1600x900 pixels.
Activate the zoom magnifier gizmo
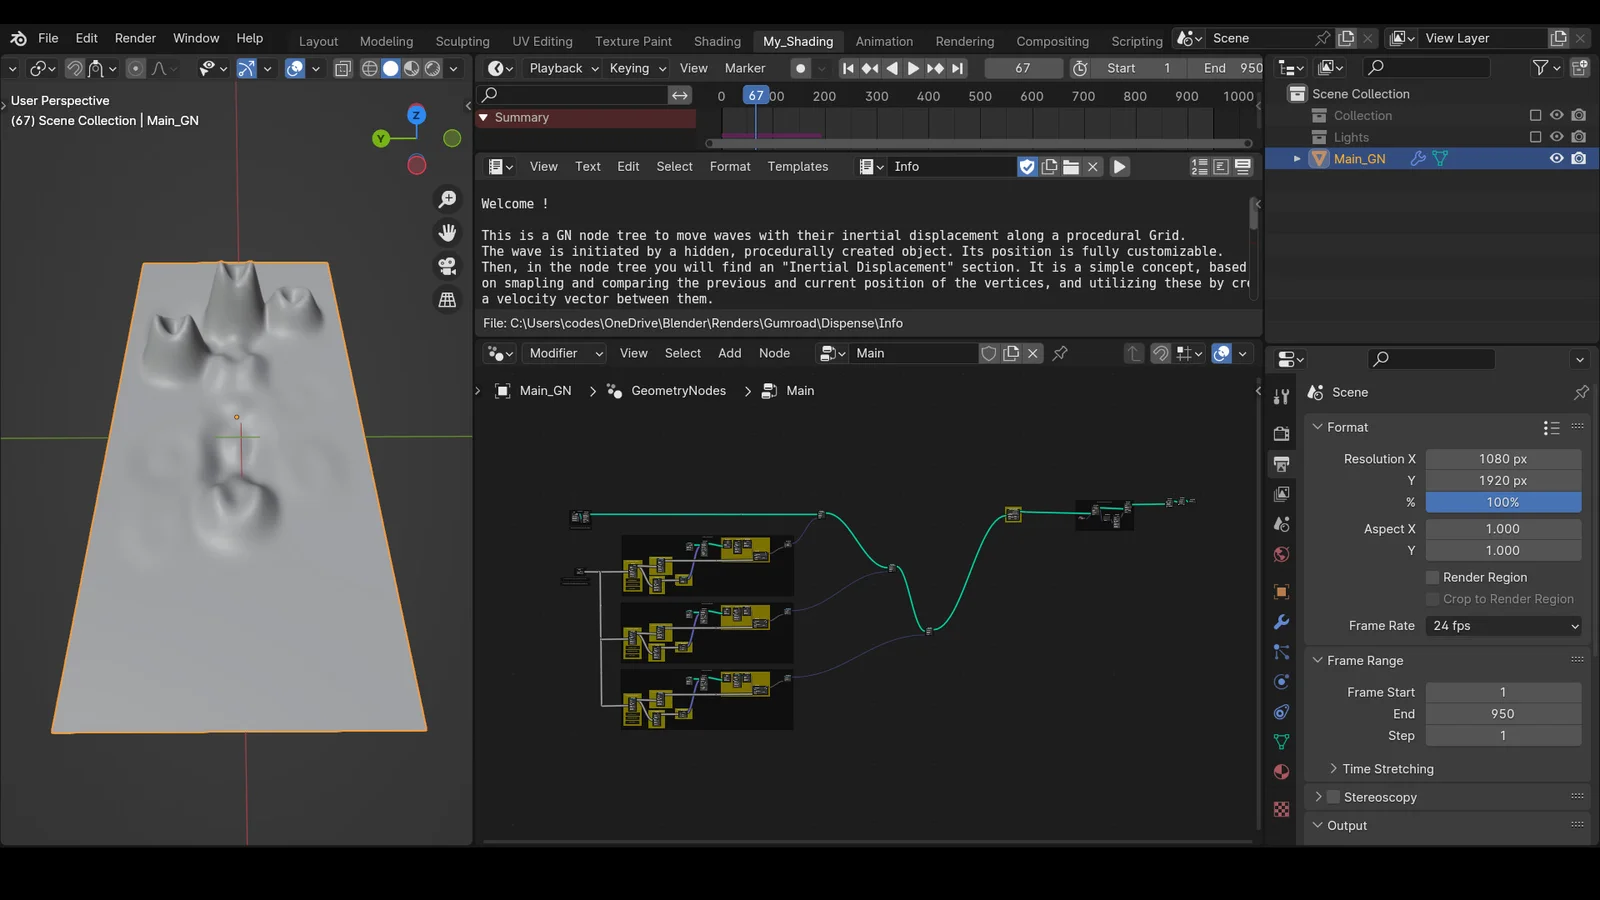point(447,199)
